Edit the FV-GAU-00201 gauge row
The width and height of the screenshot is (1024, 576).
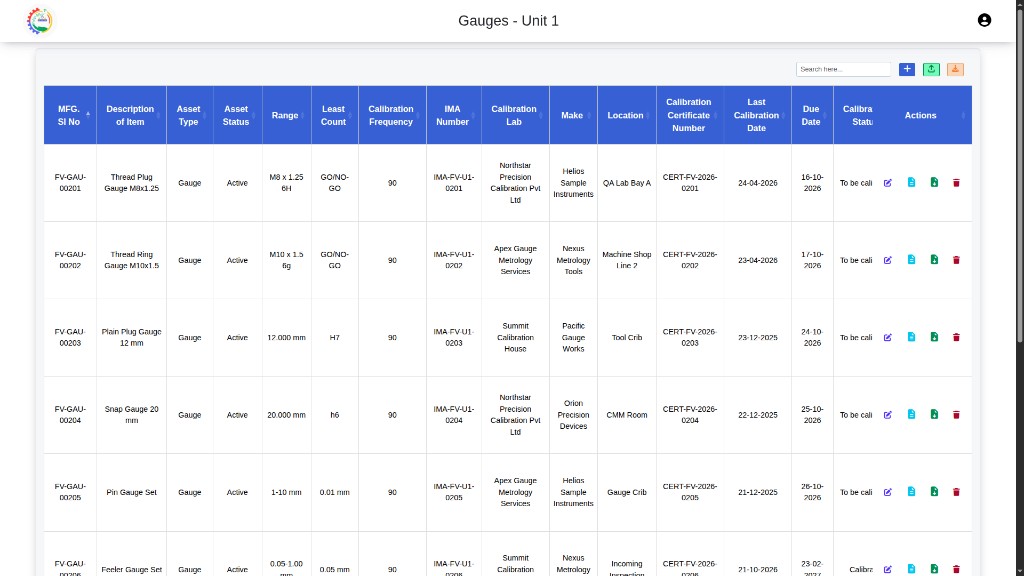tap(888, 183)
